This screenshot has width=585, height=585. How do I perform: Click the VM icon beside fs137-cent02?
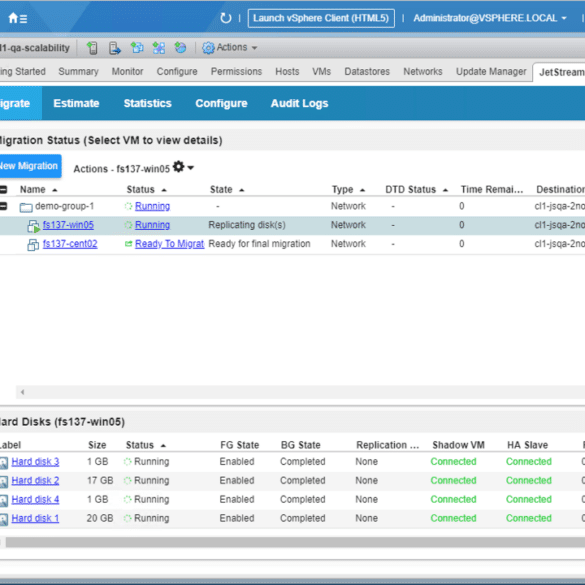click(x=33, y=245)
